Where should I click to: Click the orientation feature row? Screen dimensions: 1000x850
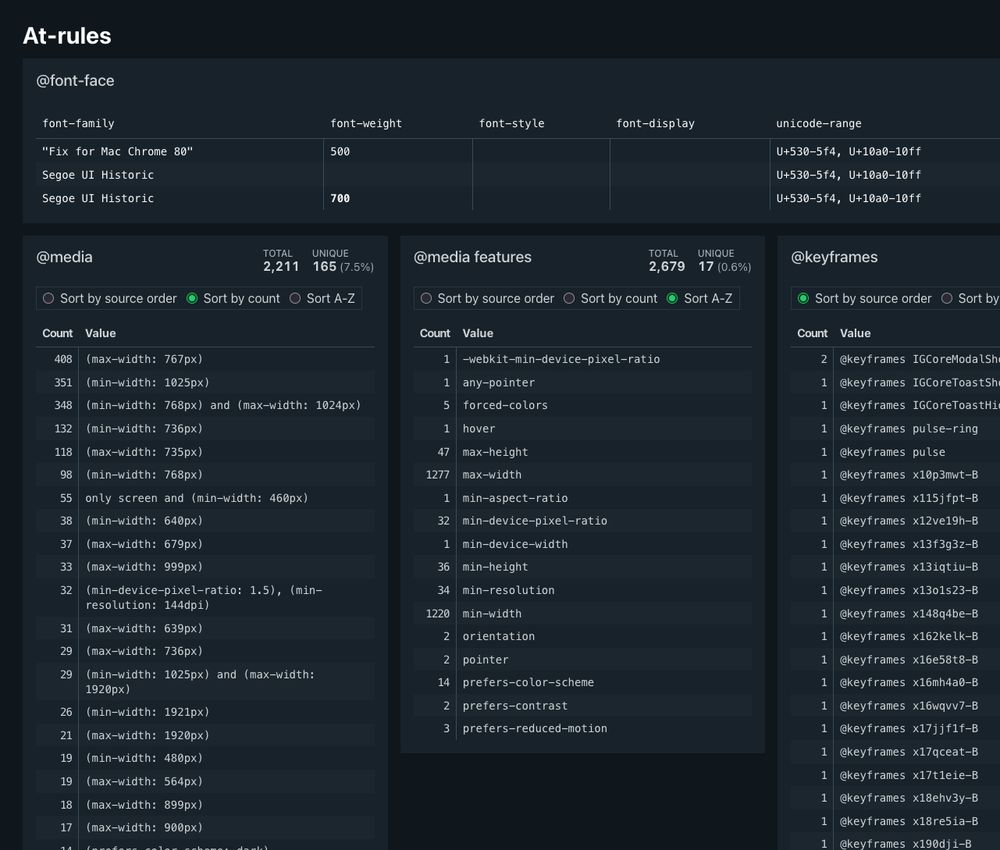(x=582, y=636)
